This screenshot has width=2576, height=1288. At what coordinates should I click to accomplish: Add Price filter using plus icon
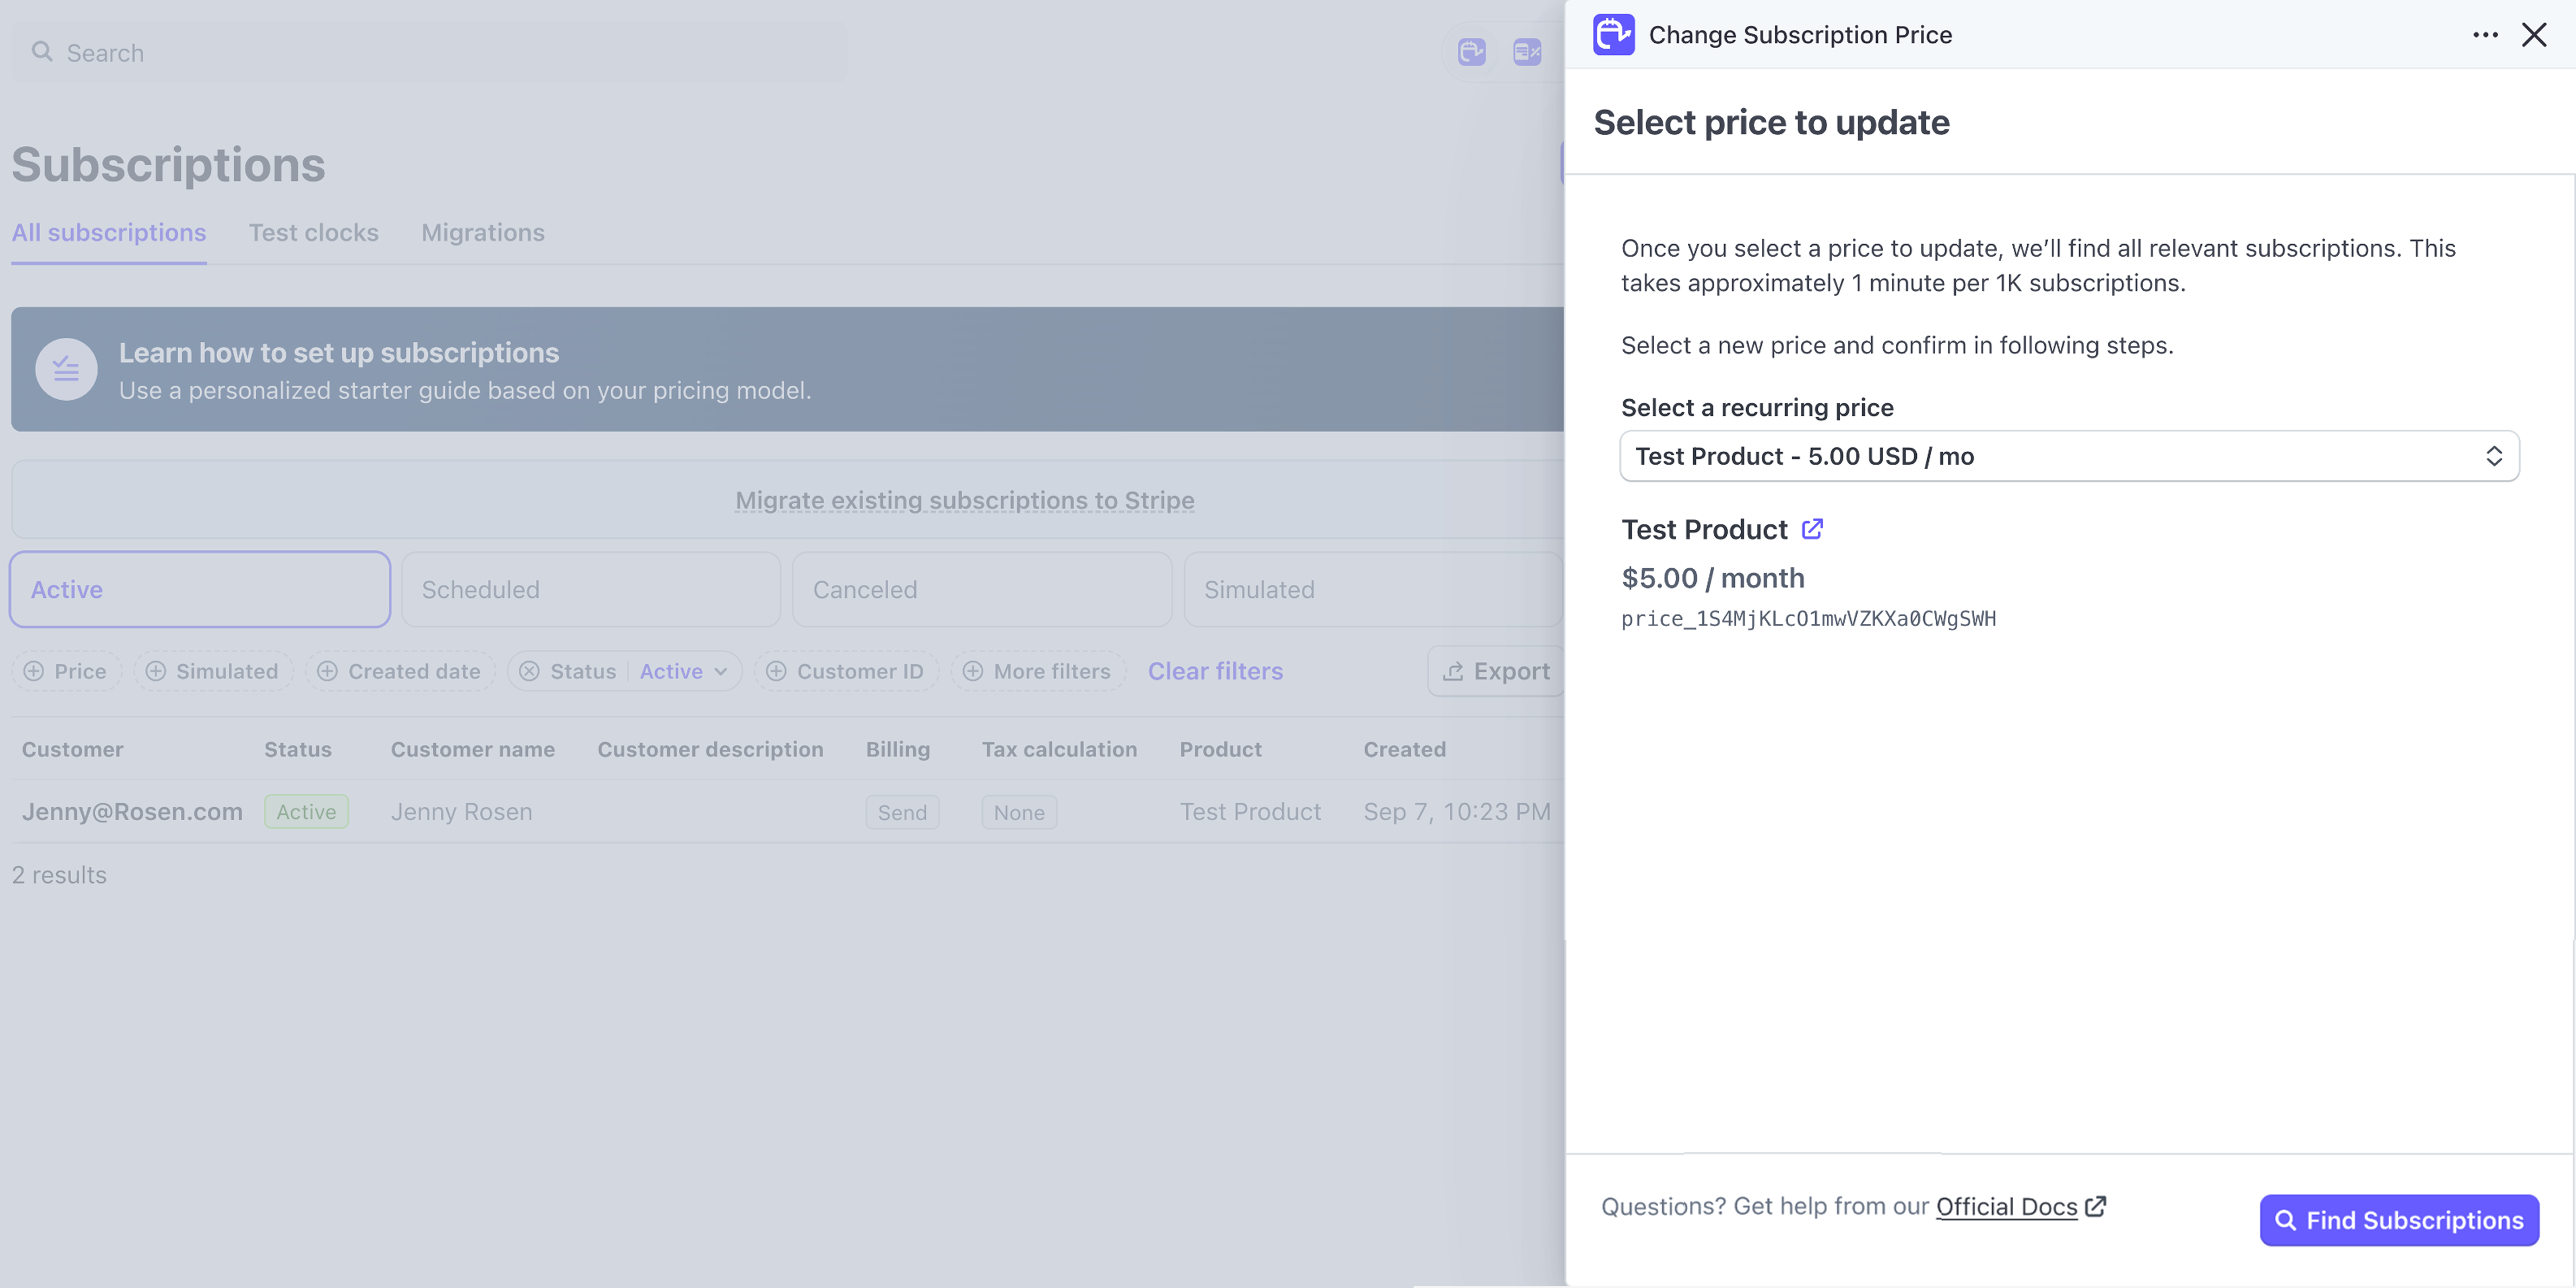(x=34, y=671)
